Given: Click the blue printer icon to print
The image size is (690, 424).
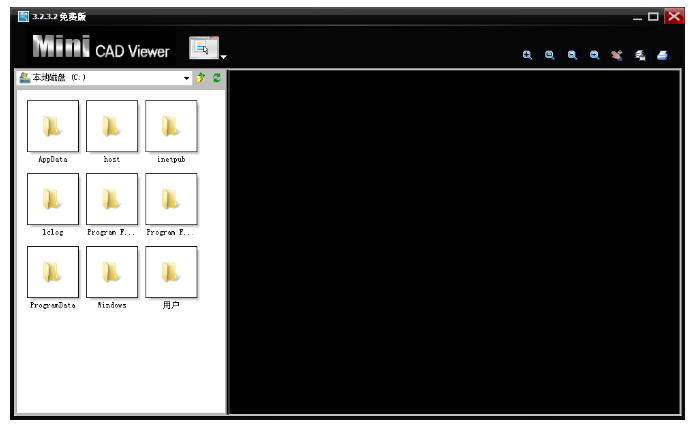Looking at the screenshot, I should 662,55.
